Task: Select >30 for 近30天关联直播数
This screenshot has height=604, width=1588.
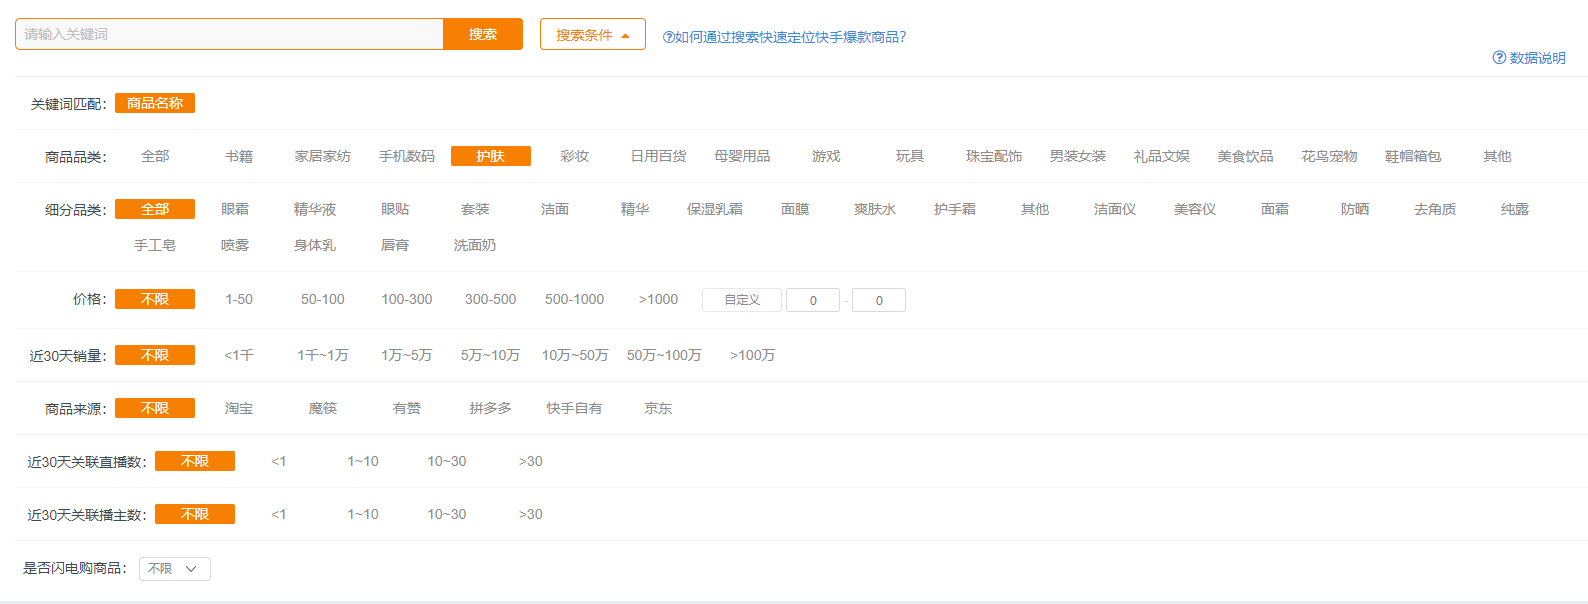Action: coord(530,461)
